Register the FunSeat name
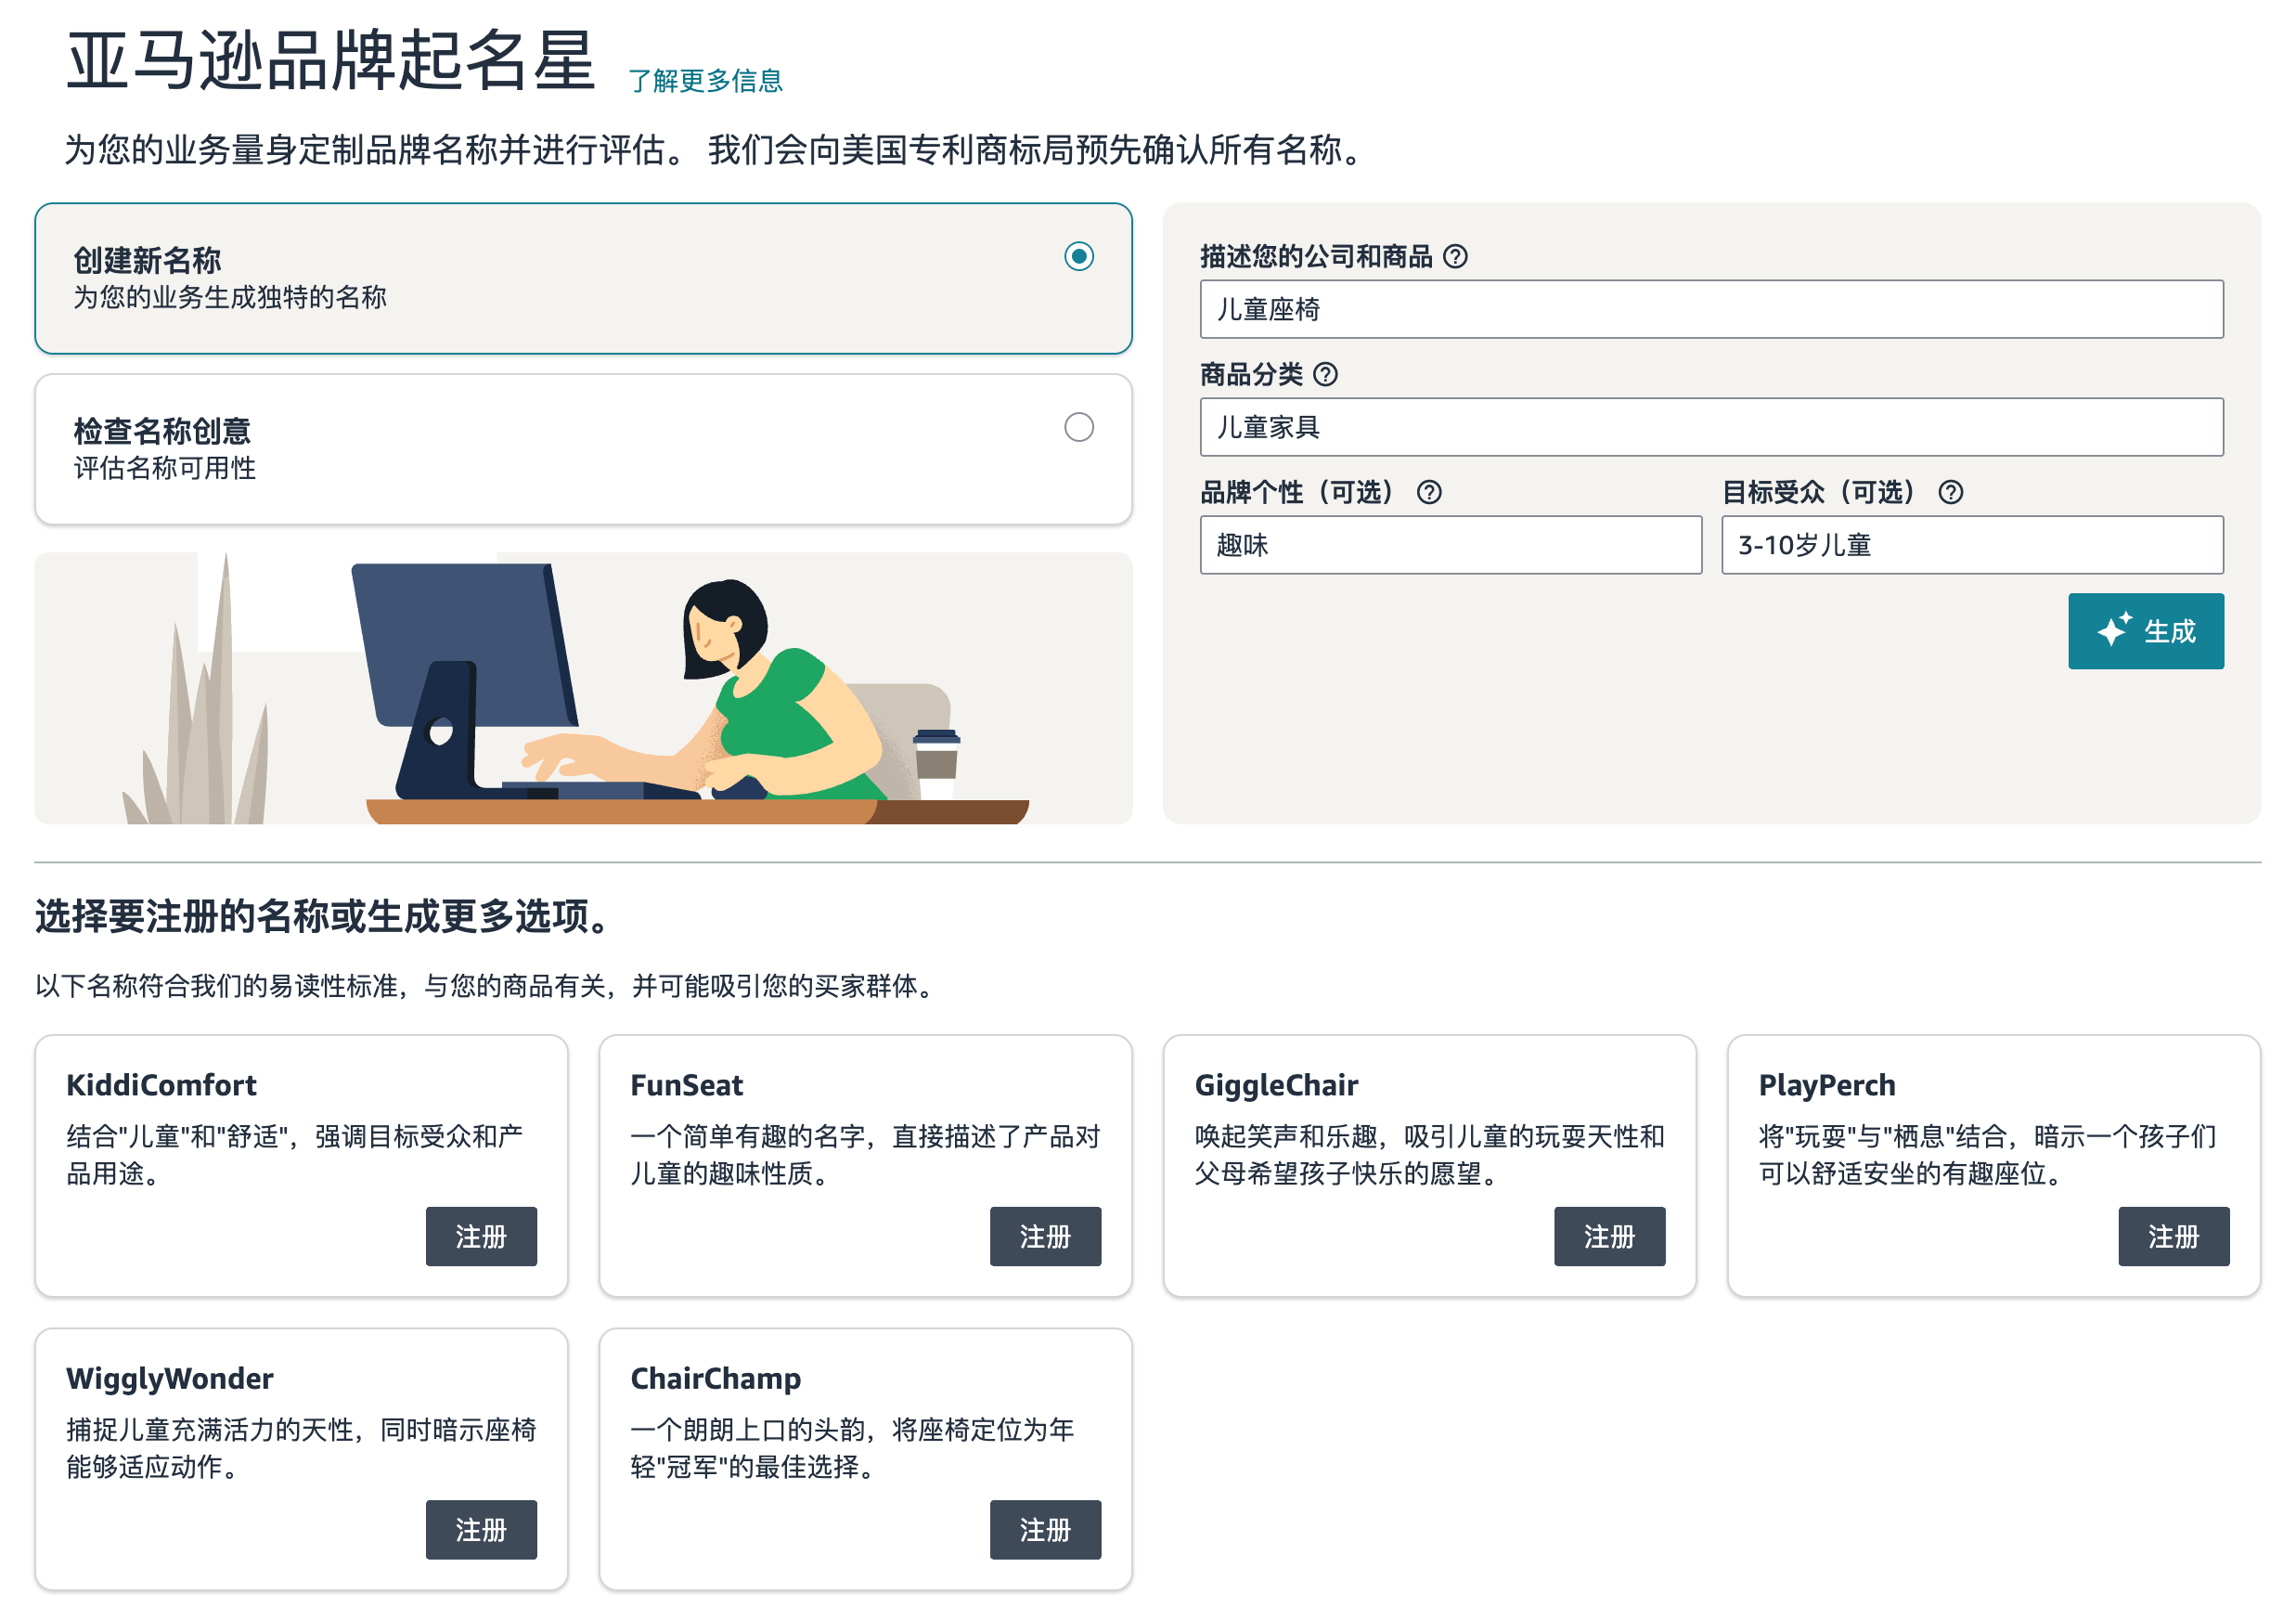 [x=1045, y=1237]
